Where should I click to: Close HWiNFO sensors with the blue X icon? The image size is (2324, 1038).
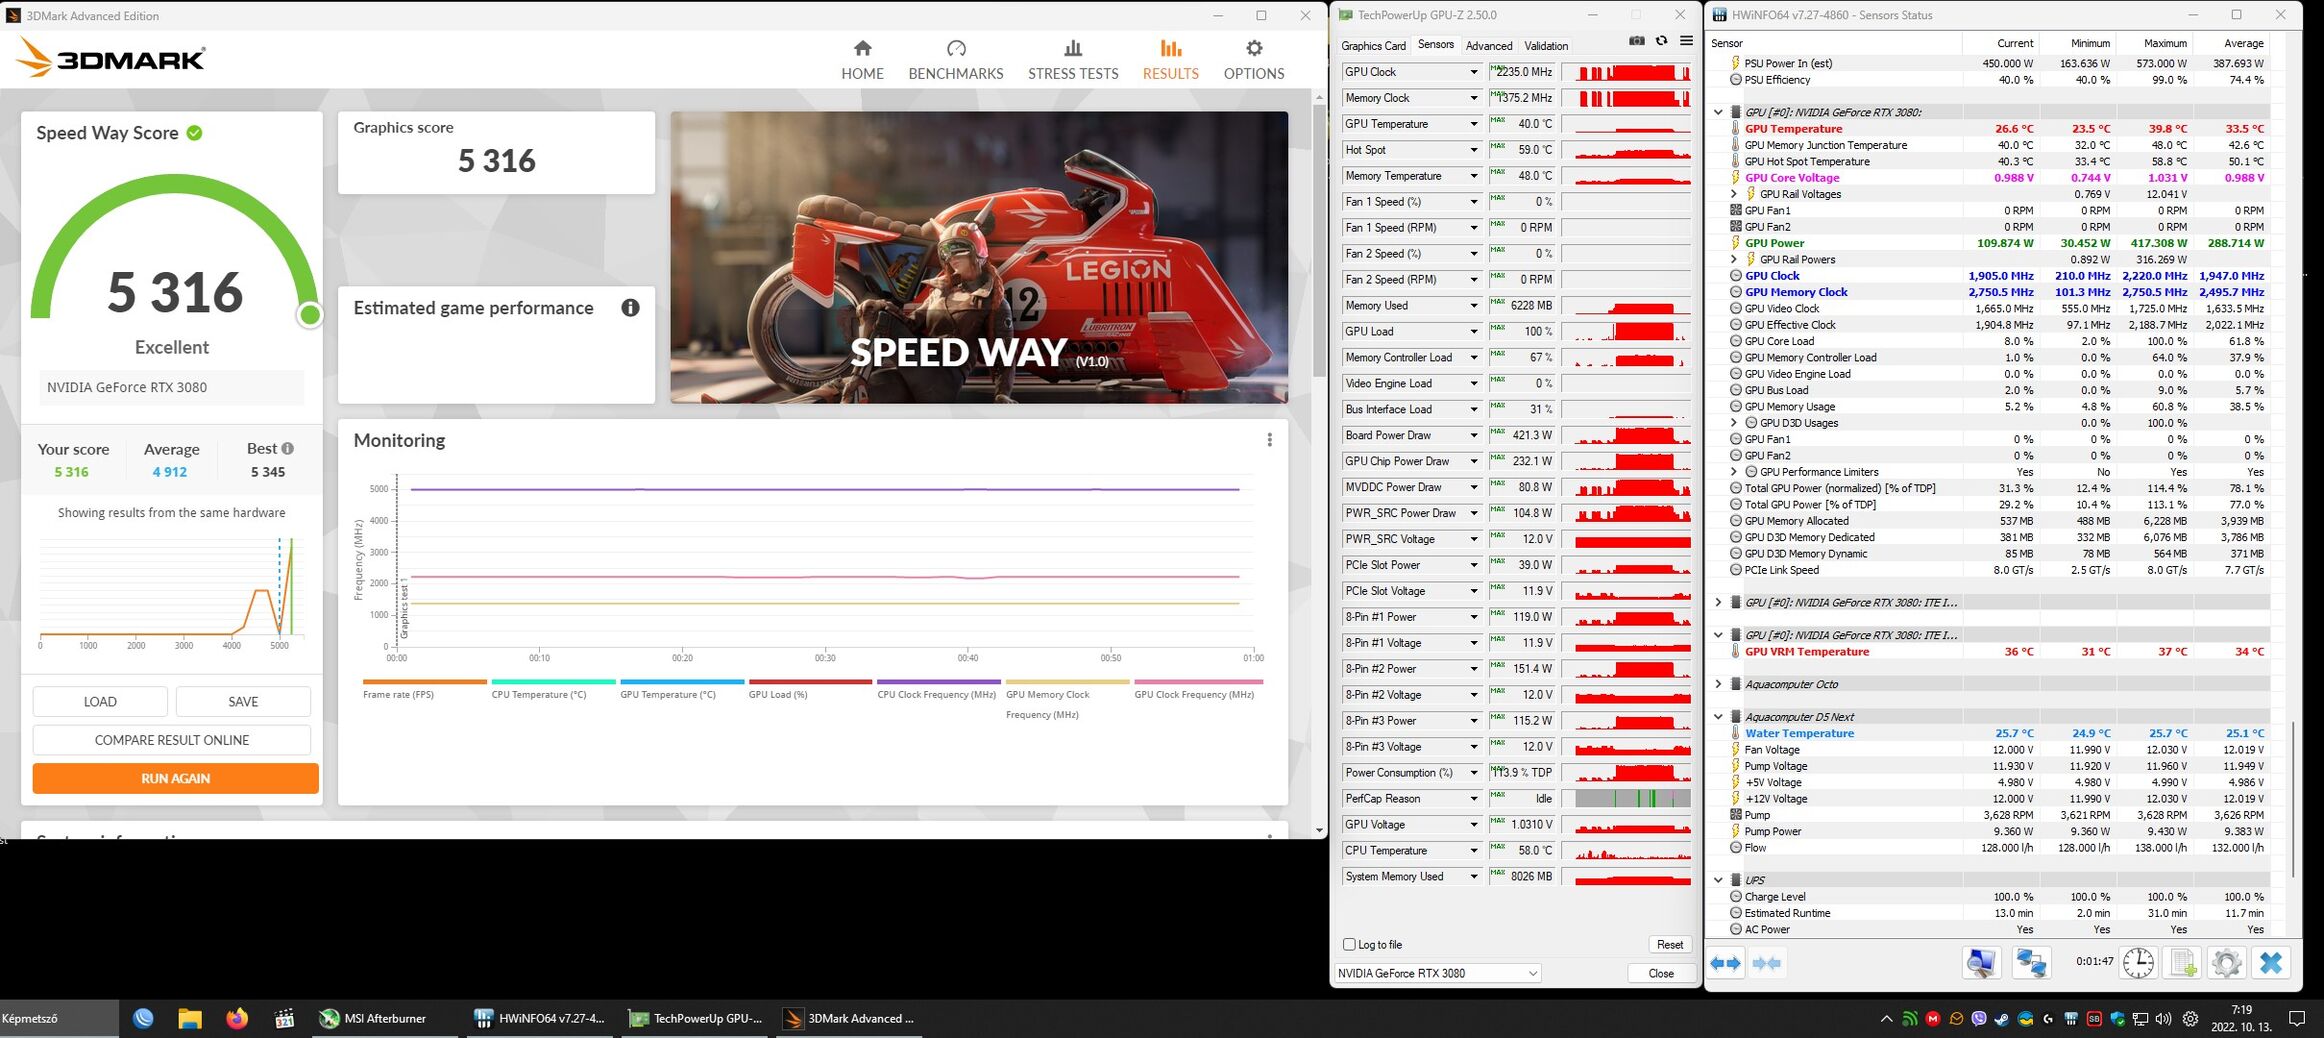pos(2271,963)
